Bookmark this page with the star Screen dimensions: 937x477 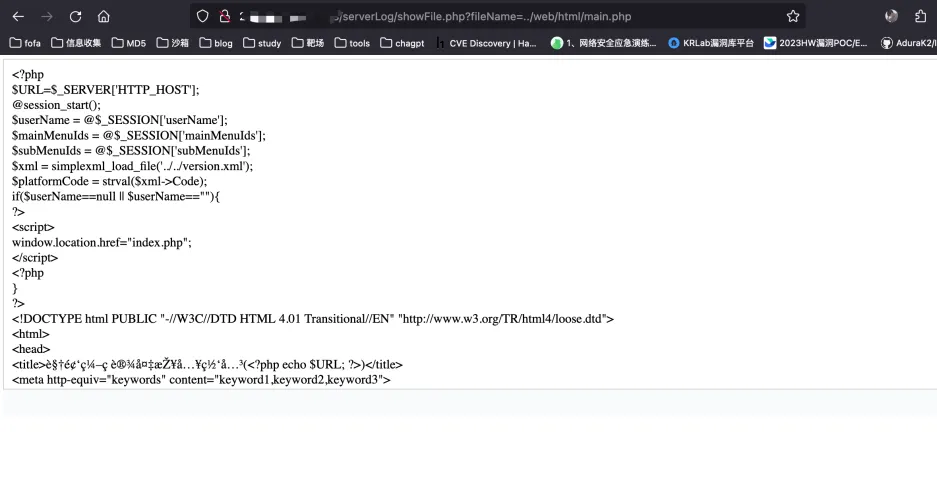tap(793, 16)
